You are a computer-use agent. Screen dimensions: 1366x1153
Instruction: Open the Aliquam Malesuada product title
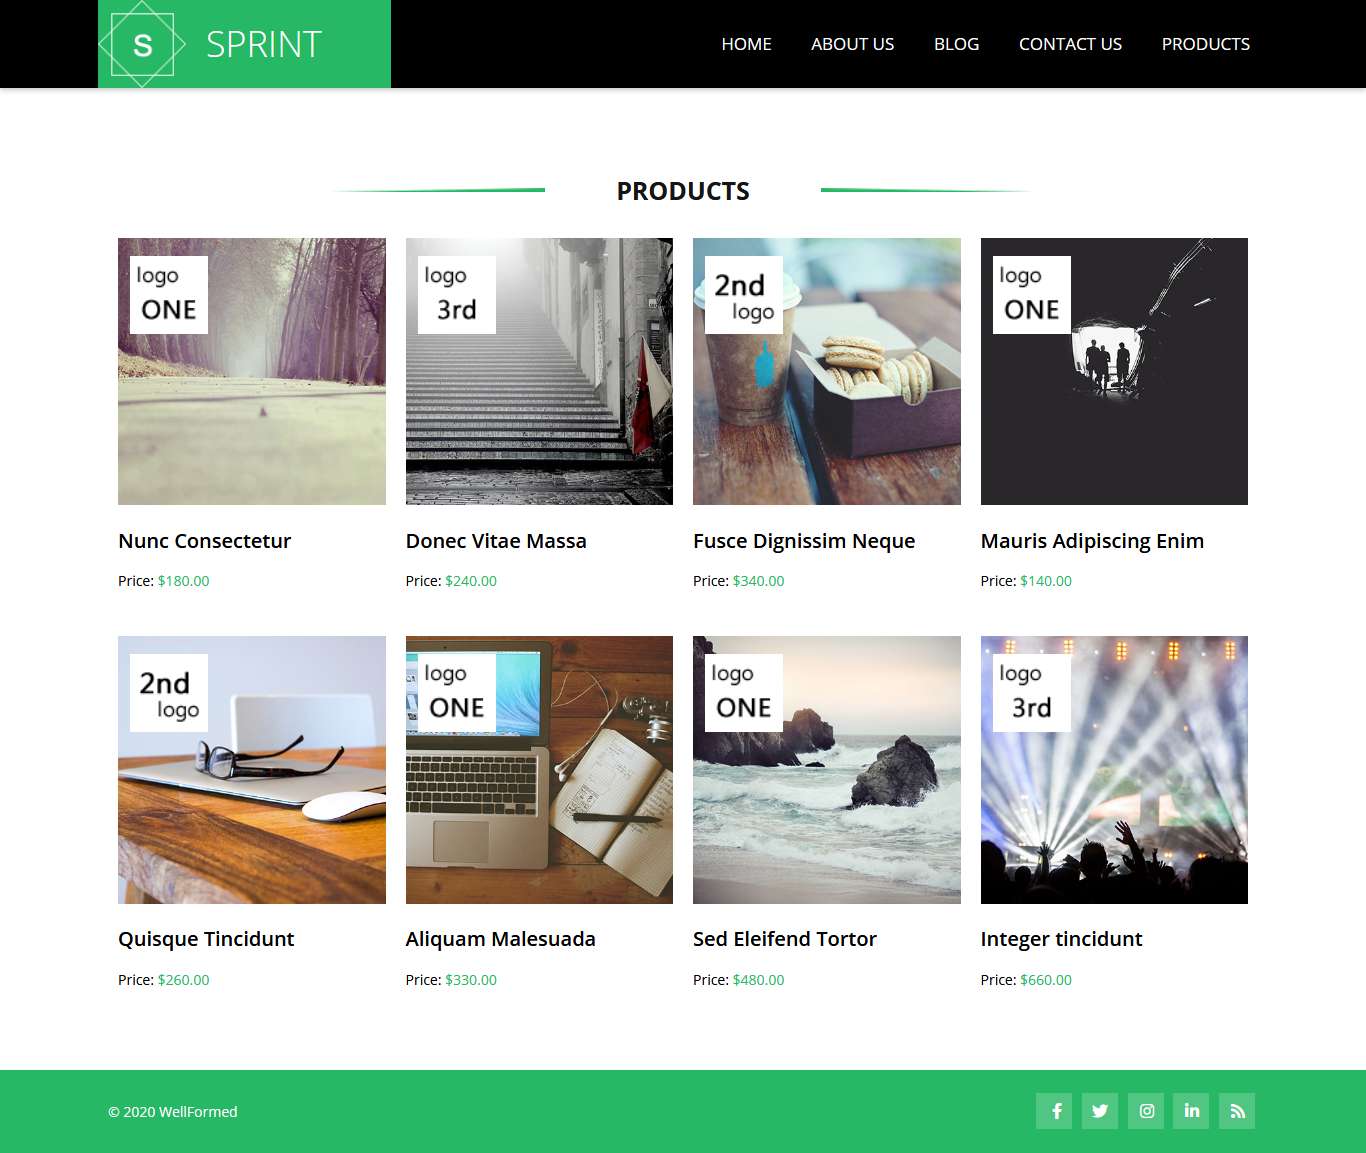(x=500, y=939)
